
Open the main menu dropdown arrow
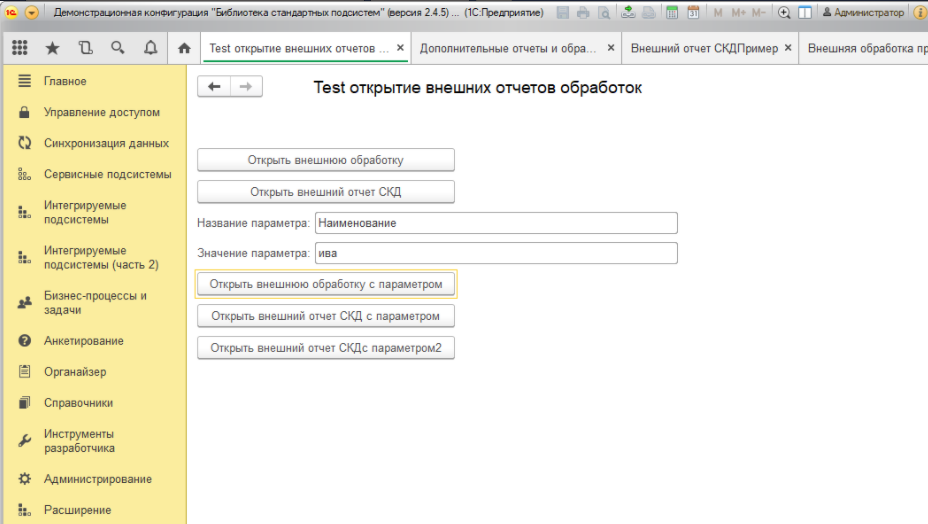32,12
